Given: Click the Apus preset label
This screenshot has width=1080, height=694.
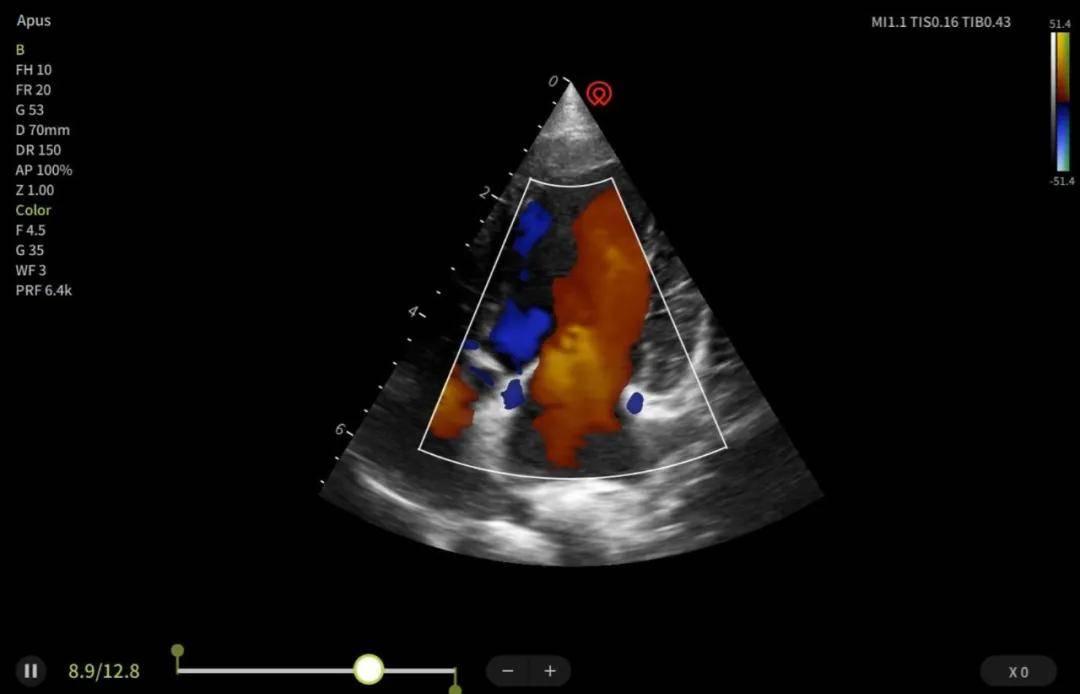Looking at the screenshot, I should [34, 21].
